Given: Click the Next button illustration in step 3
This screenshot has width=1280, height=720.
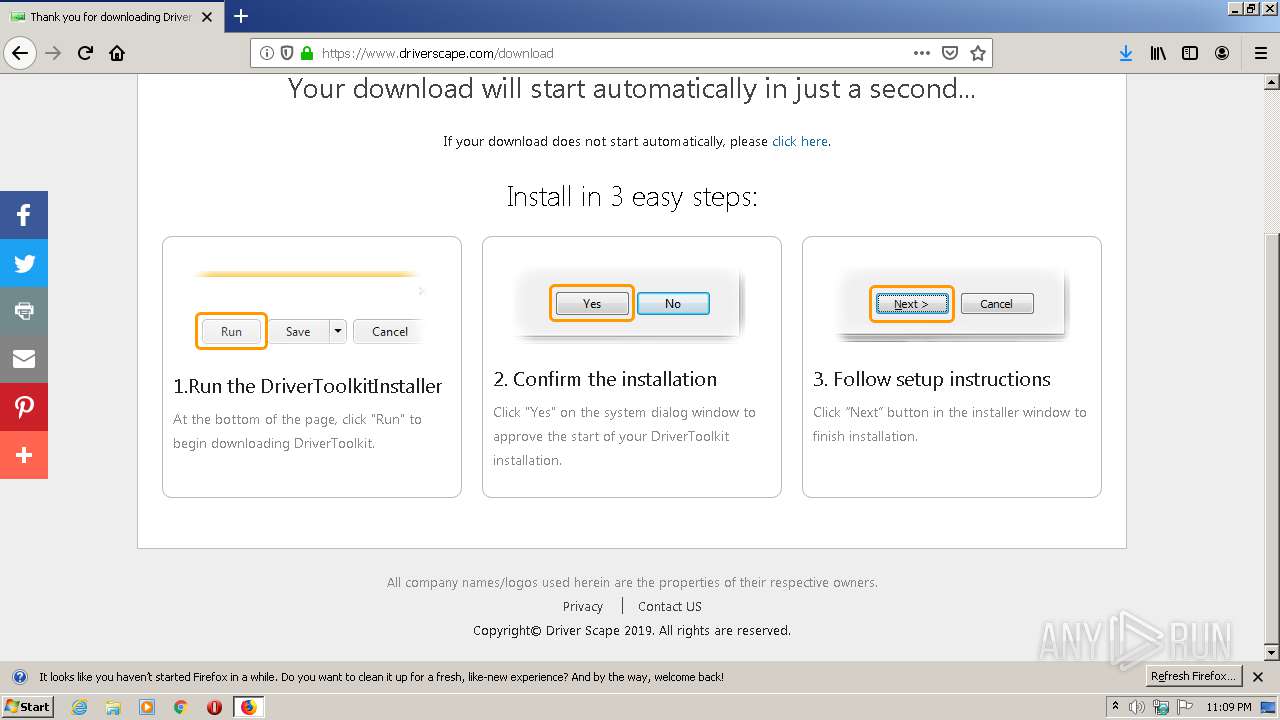Looking at the screenshot, I should pyautogui.click(x=911, y=304).
